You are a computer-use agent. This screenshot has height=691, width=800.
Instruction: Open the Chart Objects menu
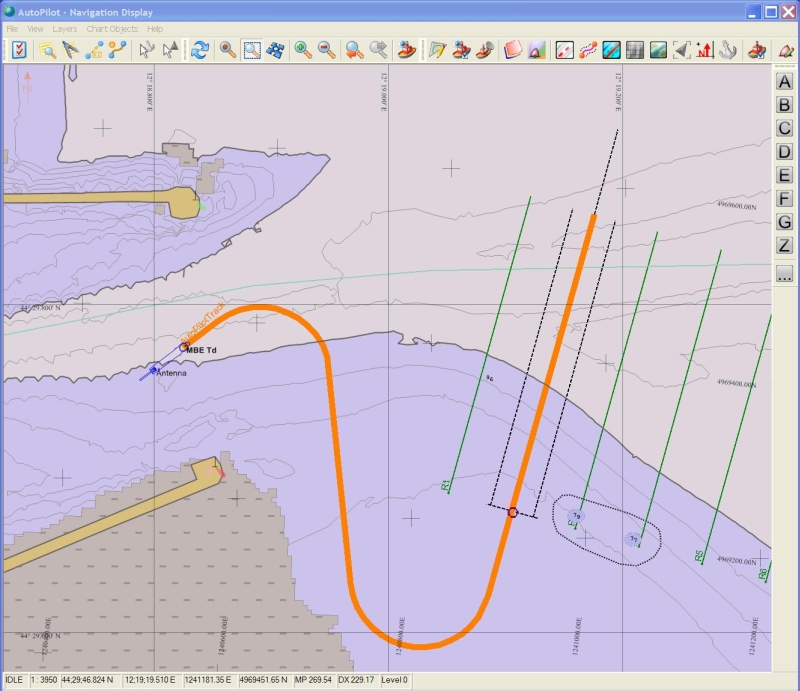coord(110,29)
